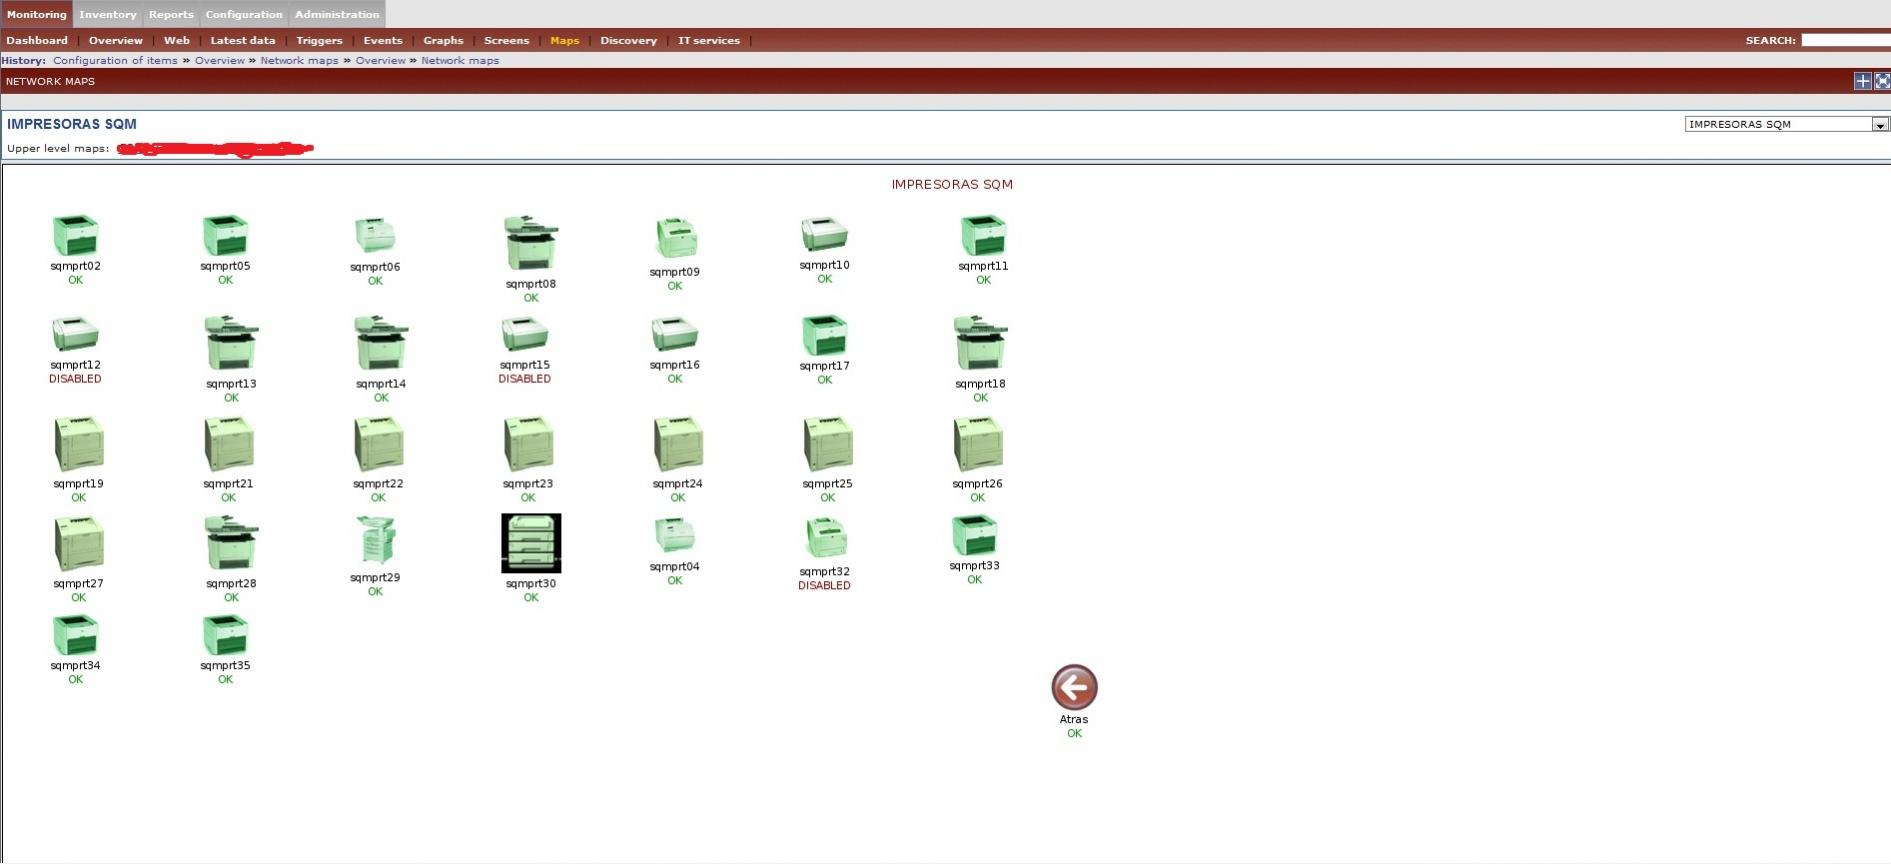
Task: Go to the Web submenu item
Action: 177,40
